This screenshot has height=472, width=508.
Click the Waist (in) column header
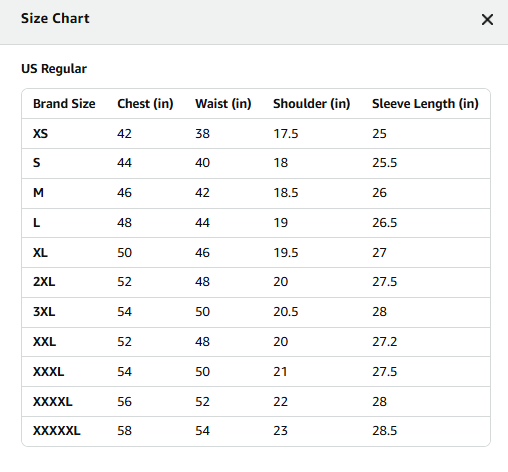point(223,104)
